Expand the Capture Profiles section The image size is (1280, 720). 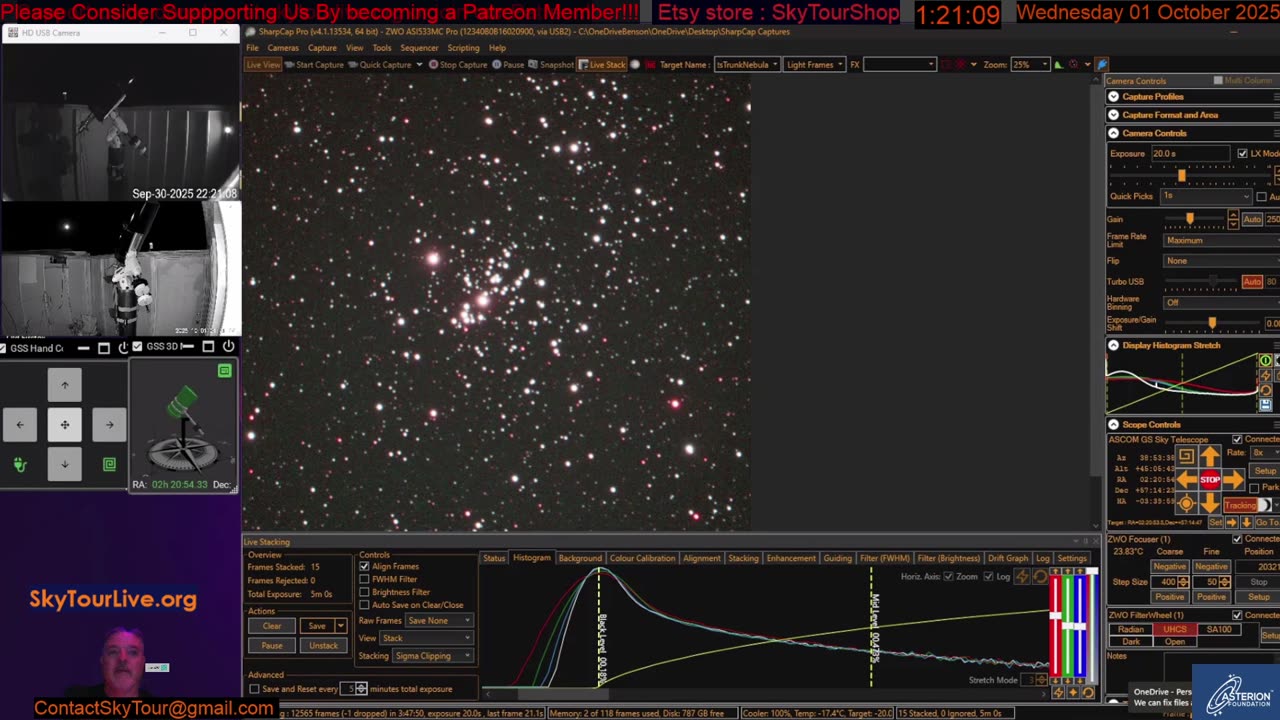pyautogui.click(x=1113, y=97)
